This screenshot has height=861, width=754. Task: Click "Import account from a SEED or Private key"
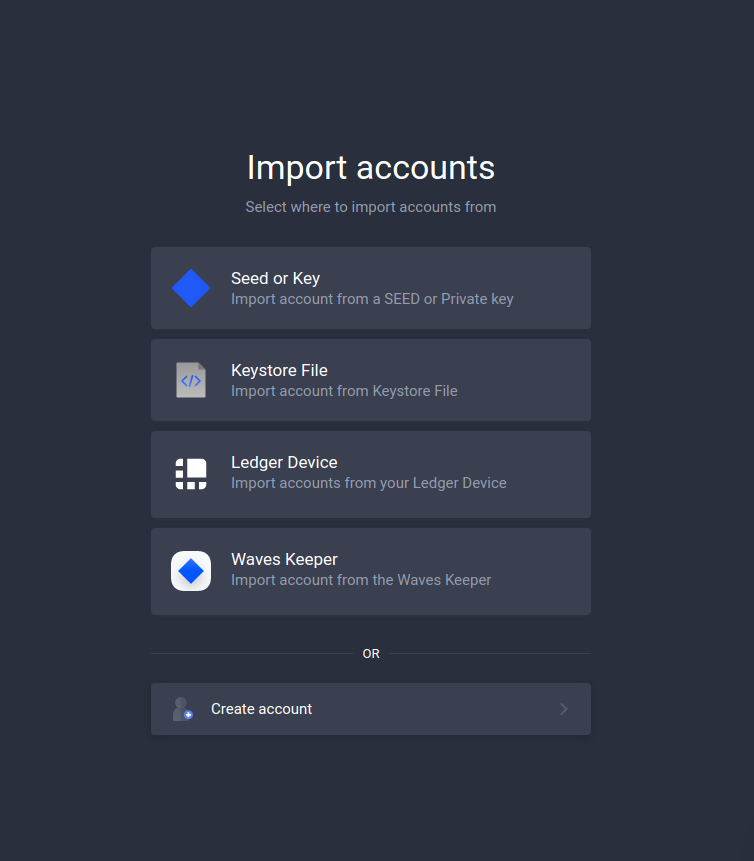(372, 299)
